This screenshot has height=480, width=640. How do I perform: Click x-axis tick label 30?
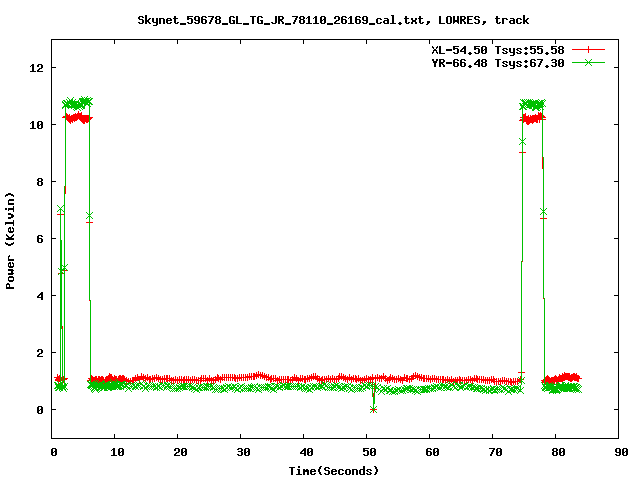coord(243,452)
